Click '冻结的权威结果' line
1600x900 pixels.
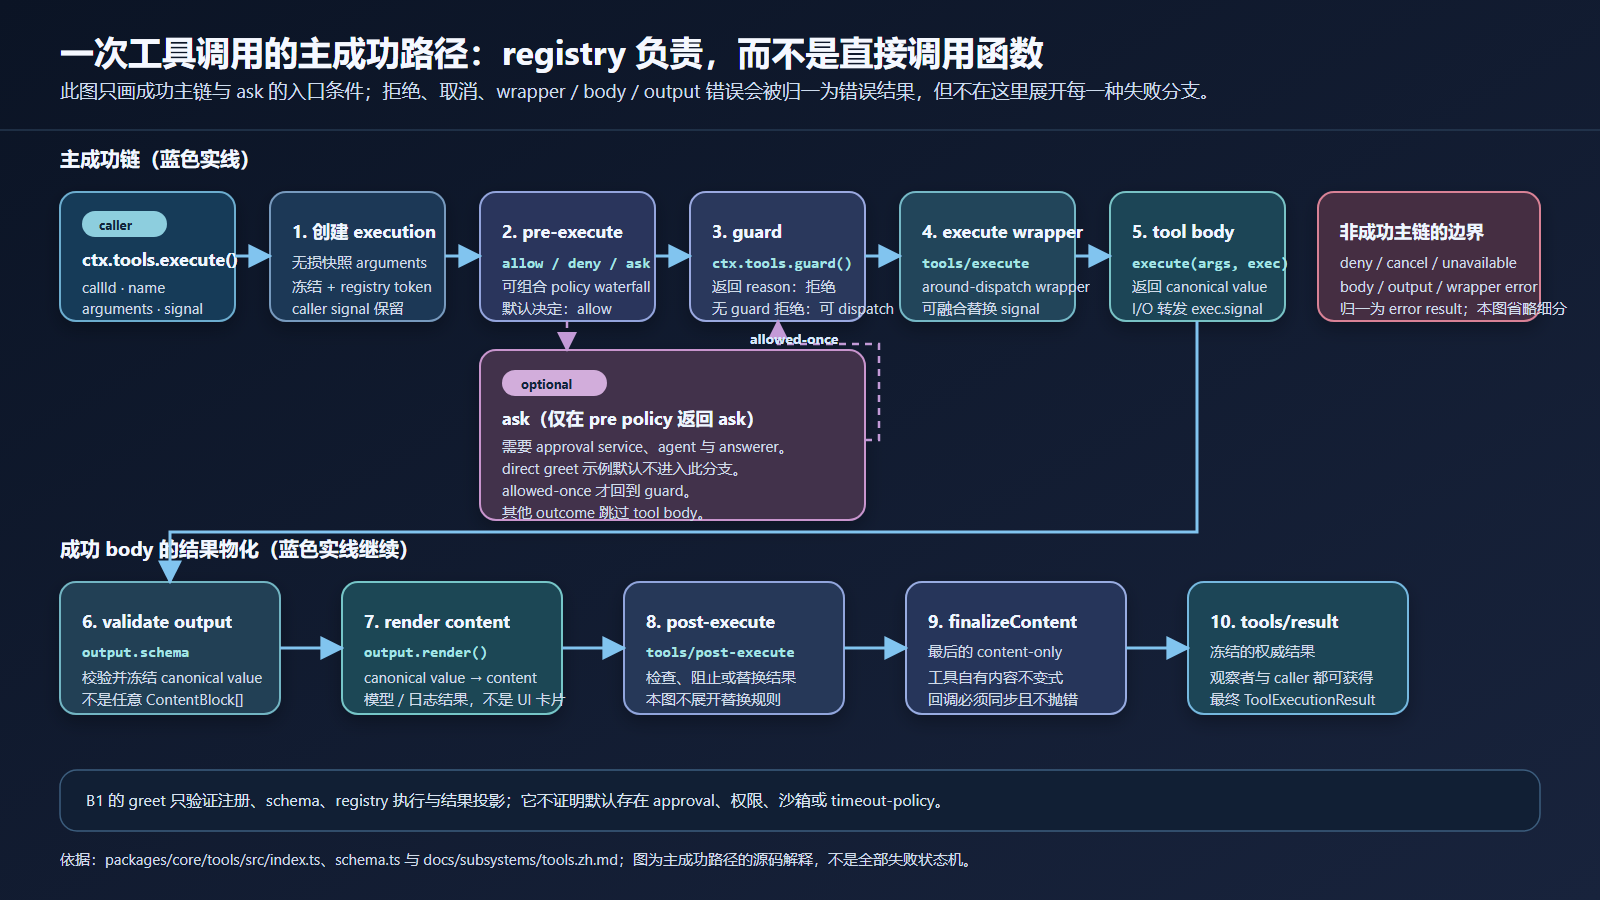click(x=1262, y=652)
